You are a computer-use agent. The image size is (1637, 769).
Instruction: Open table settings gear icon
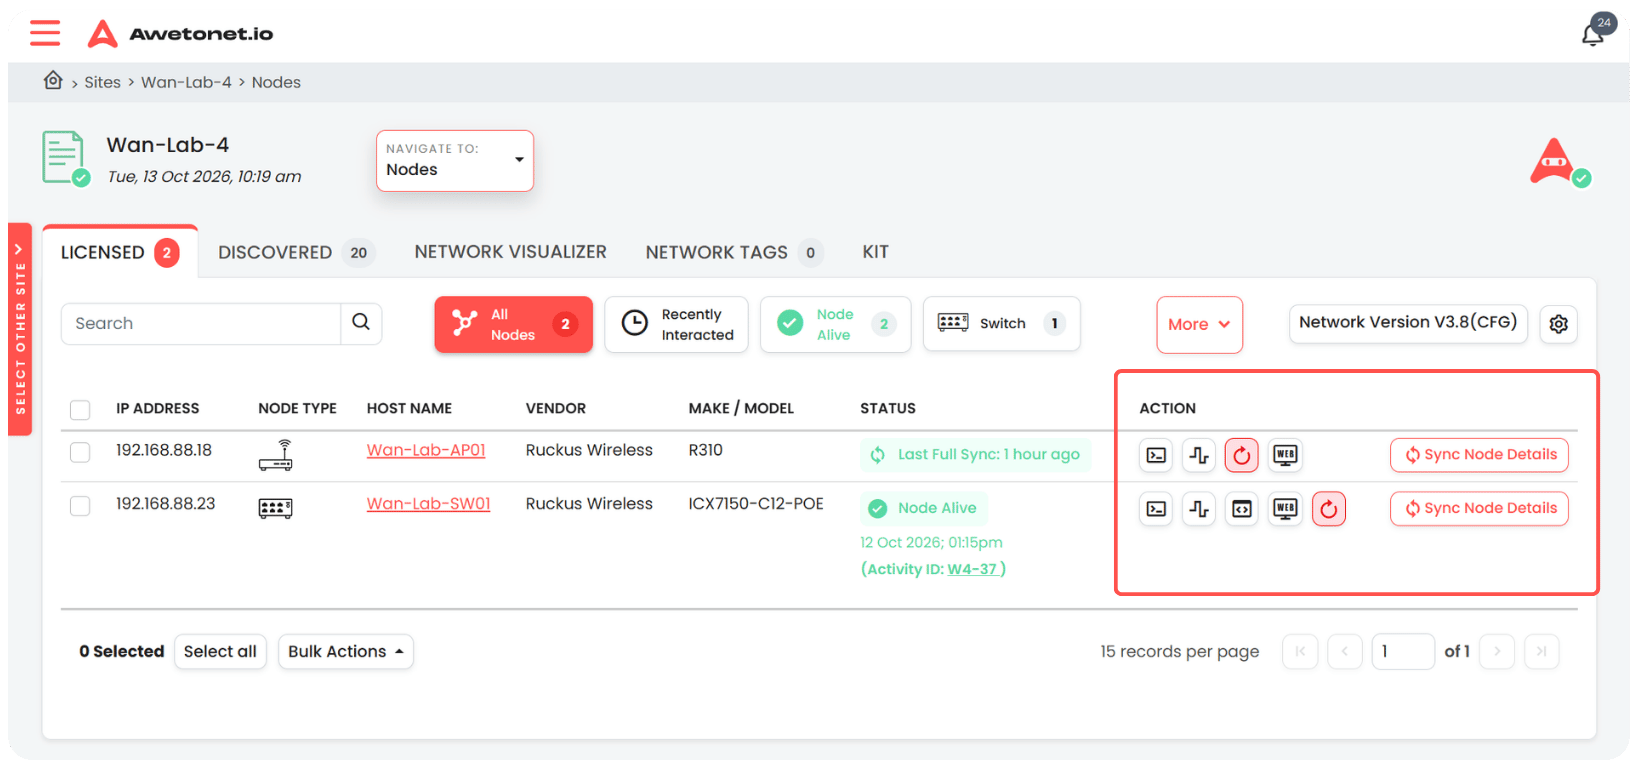click(1558, 324)
